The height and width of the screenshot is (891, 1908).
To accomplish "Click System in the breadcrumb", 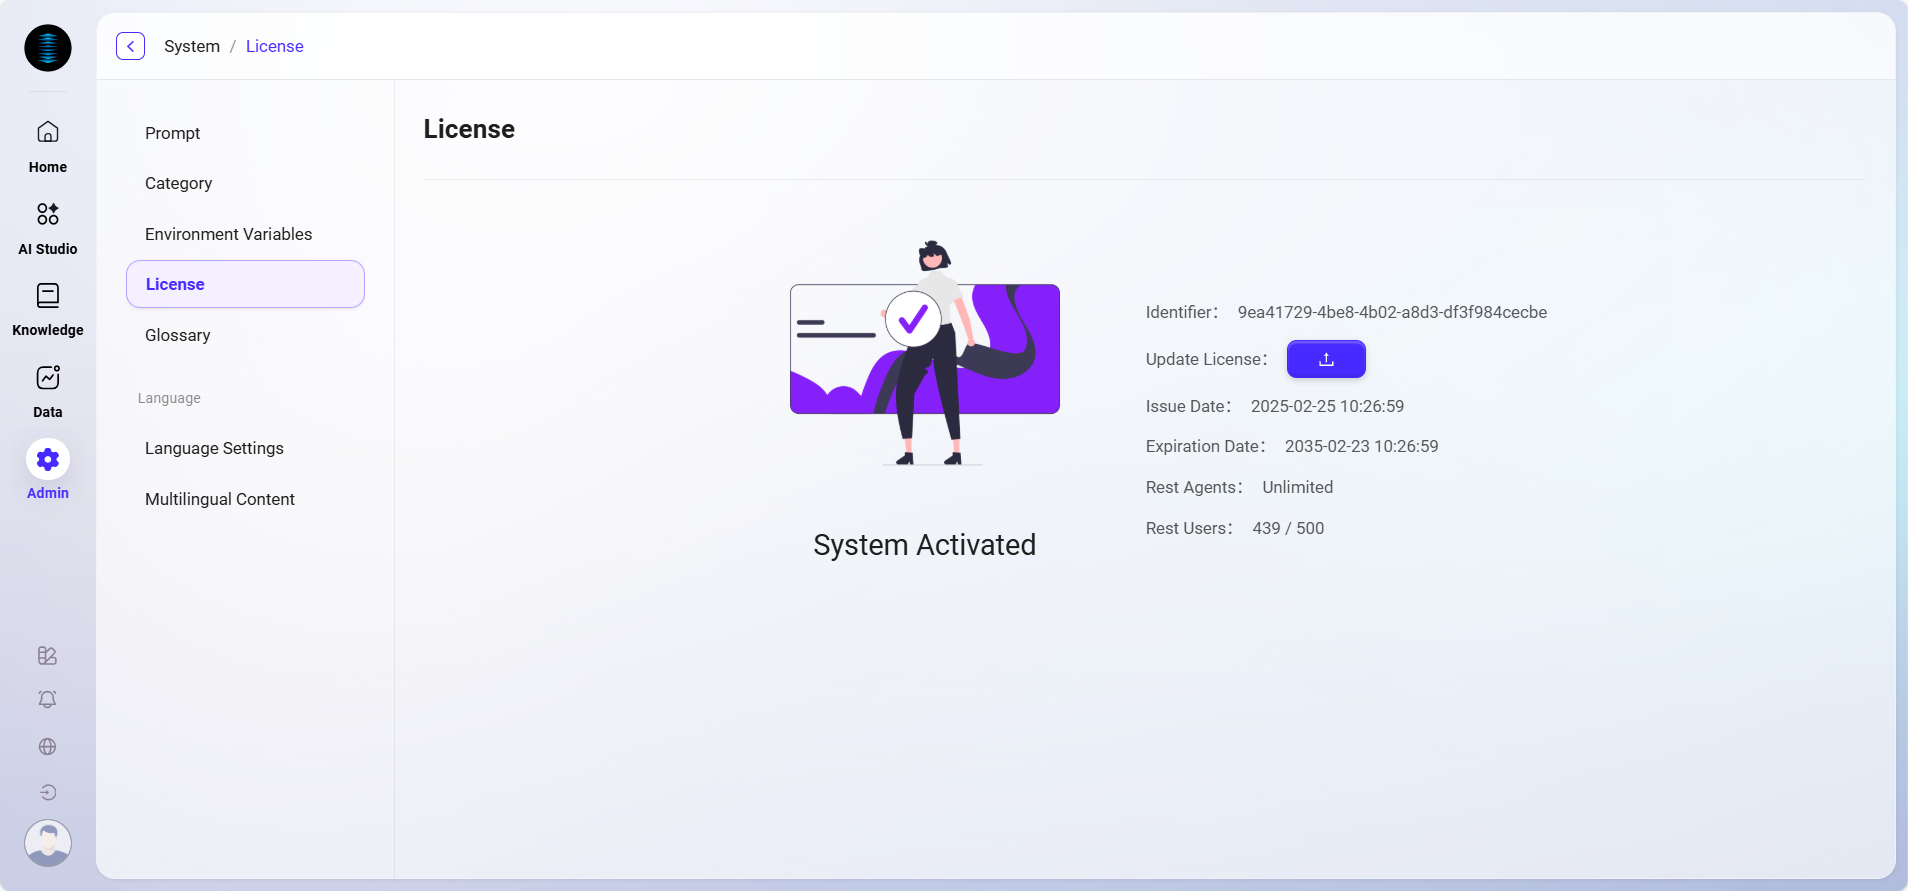I will (192, 46).
